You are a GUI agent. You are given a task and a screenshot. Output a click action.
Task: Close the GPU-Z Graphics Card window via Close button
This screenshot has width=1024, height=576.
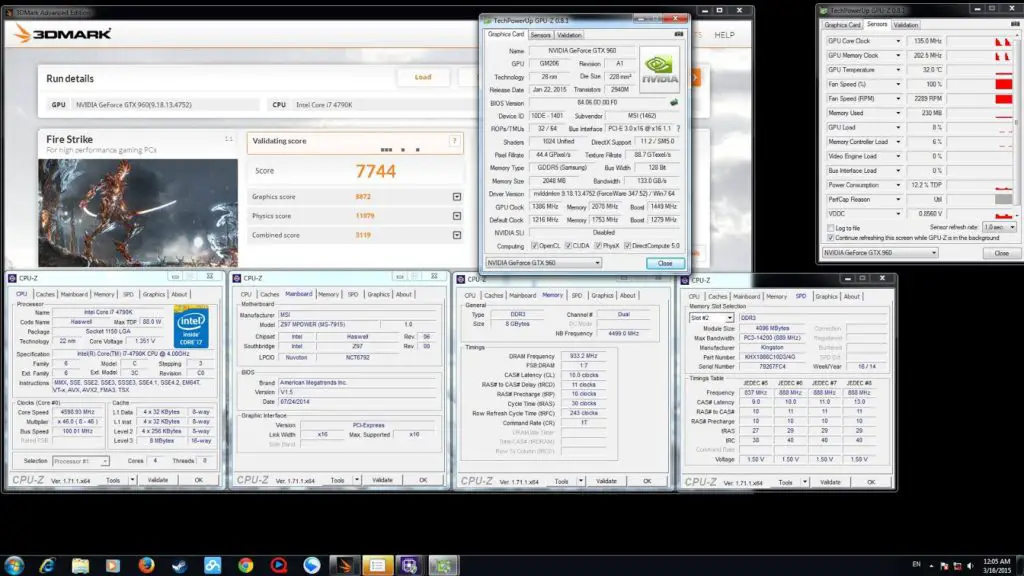(665, 263)
